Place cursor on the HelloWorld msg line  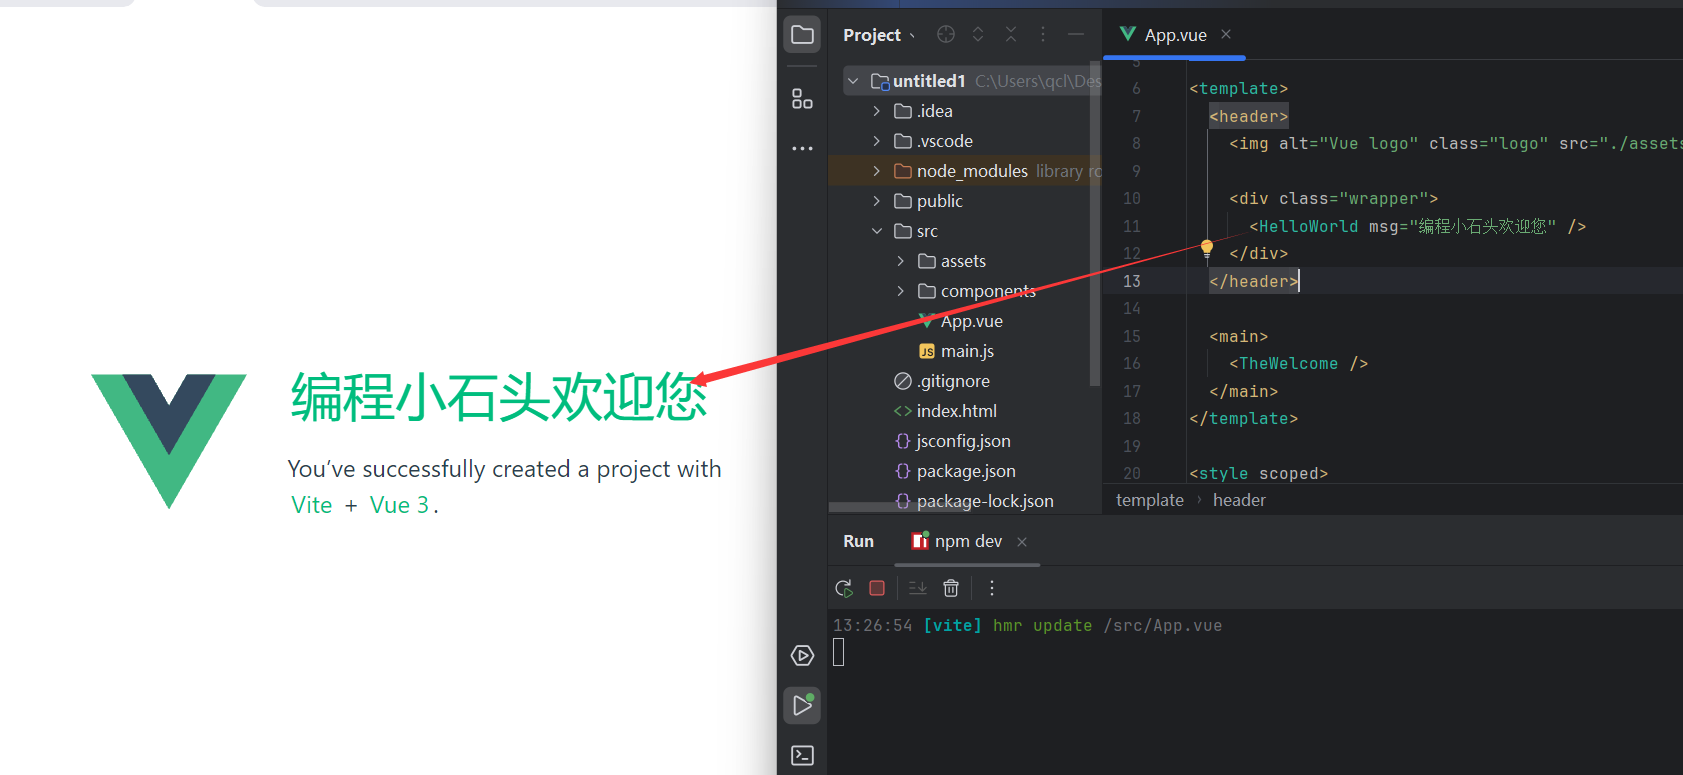tap(1417, 226)
